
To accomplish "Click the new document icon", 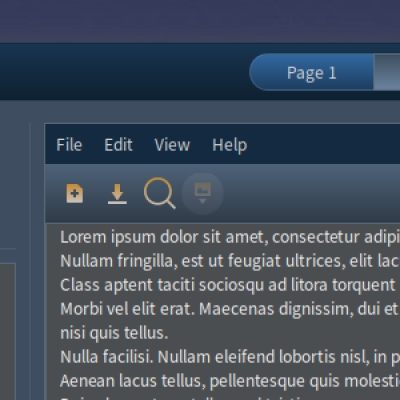I will 75,193.
